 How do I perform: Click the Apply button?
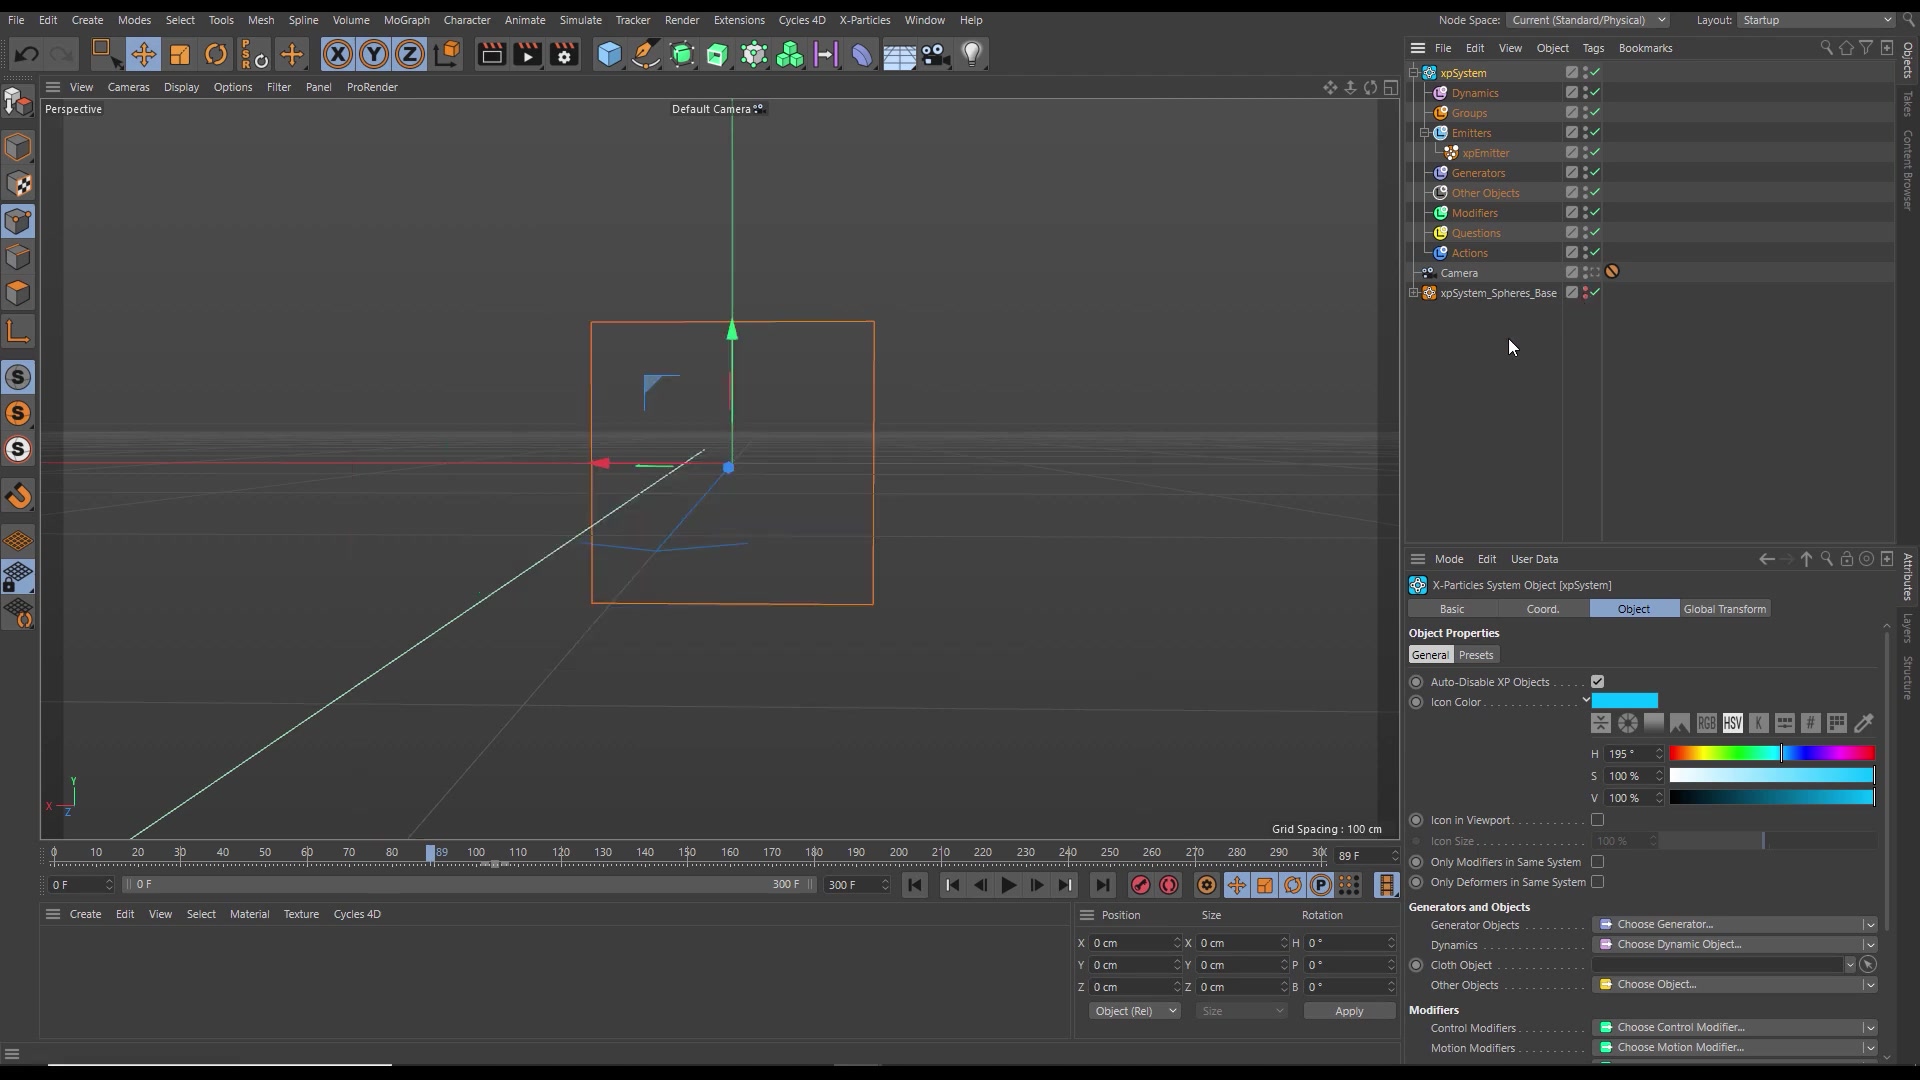tap(1349, 1011)
